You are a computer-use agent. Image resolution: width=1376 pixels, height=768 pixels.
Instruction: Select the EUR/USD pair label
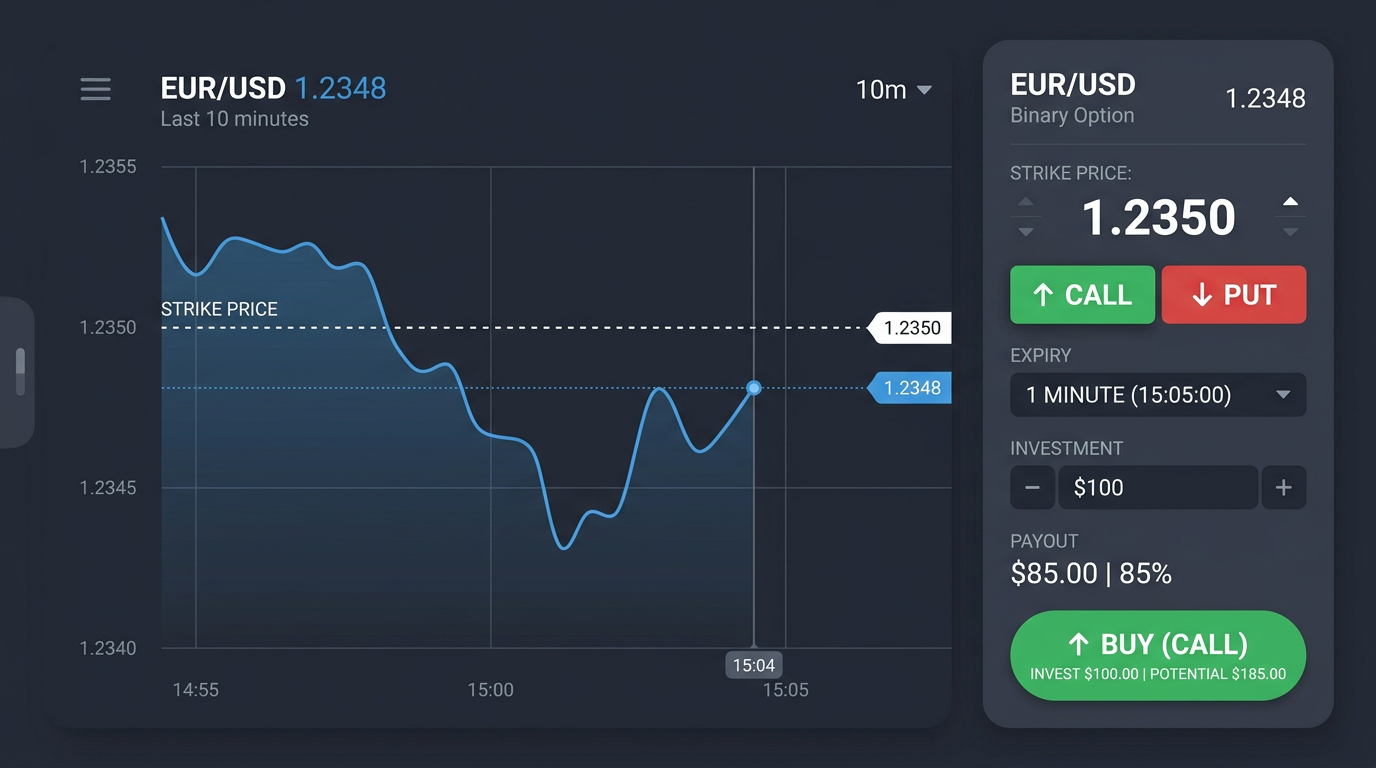coord(1073,84)
